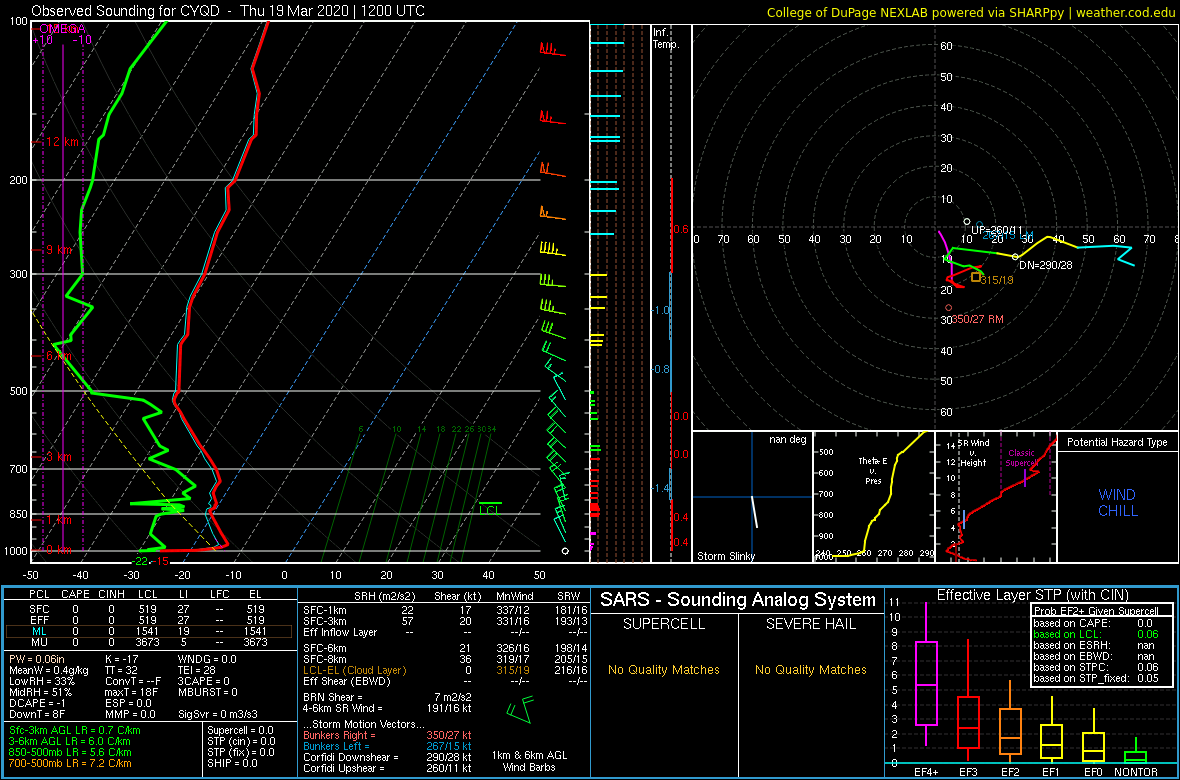Click the Bunkers Right 350/27 kt line

387,735
